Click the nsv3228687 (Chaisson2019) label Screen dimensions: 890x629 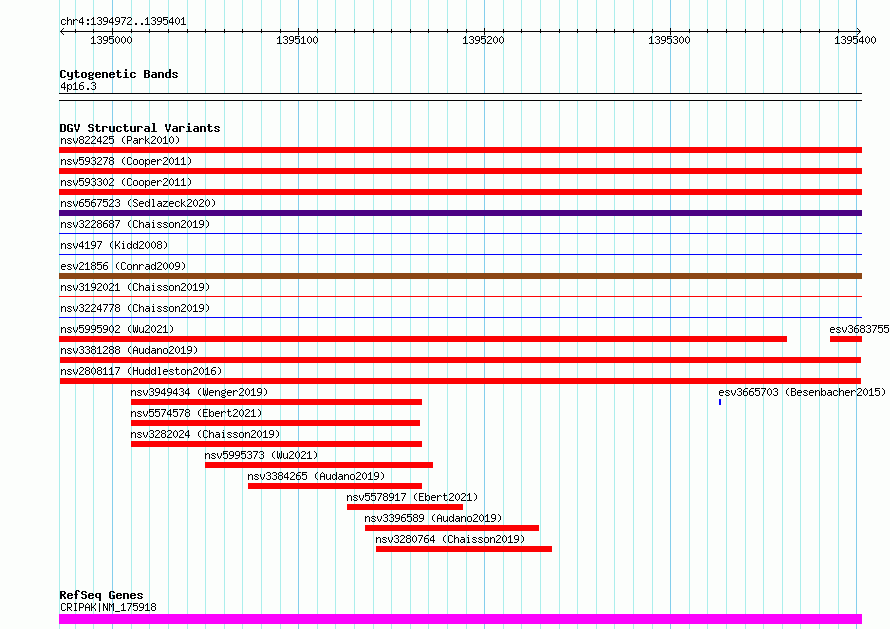click(135, 224)
